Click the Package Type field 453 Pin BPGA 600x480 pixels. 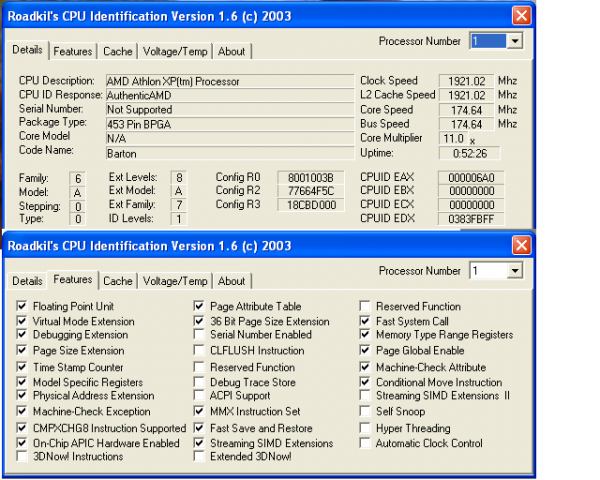pyautogui.click(x=230, y=124)
